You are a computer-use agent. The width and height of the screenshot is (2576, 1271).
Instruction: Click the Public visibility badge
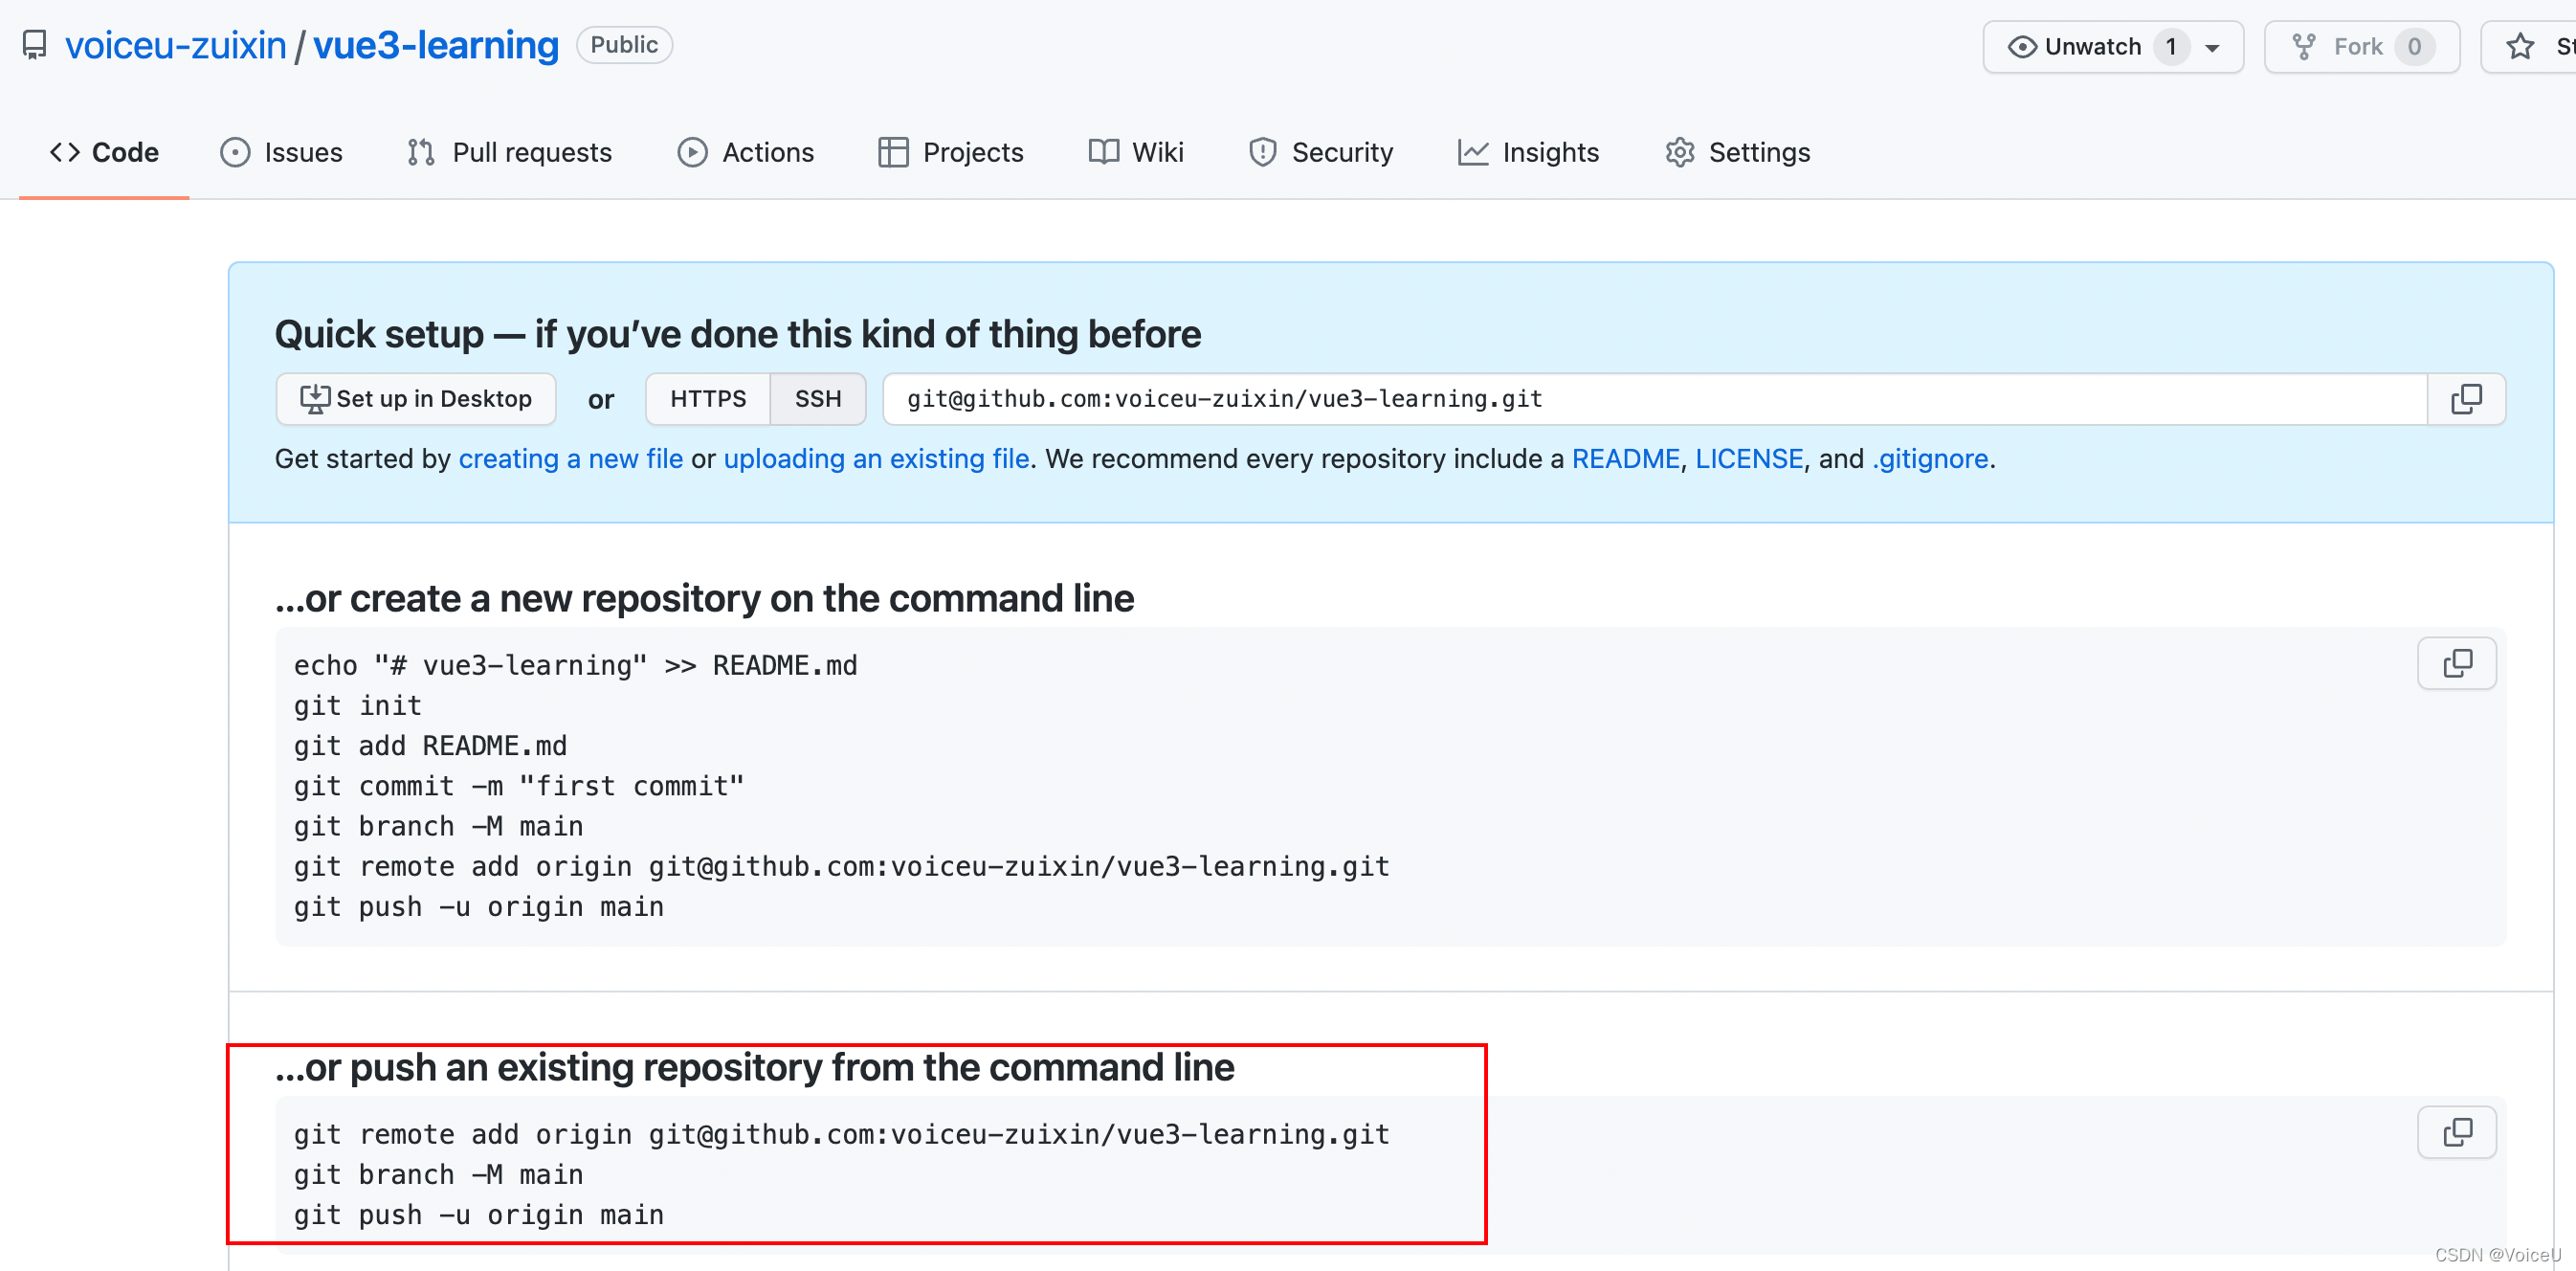tap(624, 45)
